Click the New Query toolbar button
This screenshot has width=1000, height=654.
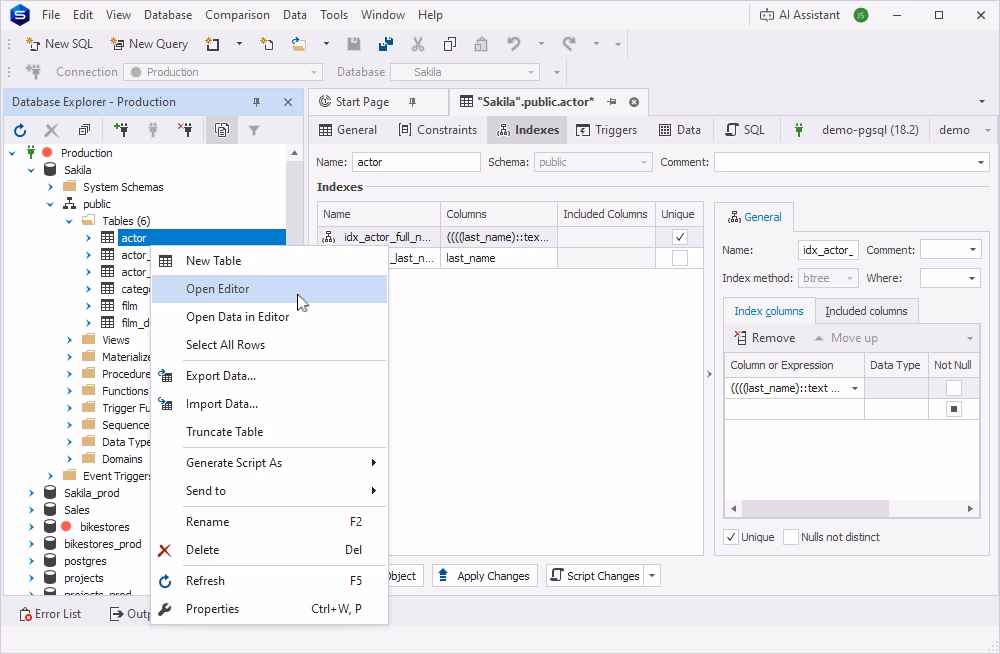pyautogui.click(x=149, y=44)
